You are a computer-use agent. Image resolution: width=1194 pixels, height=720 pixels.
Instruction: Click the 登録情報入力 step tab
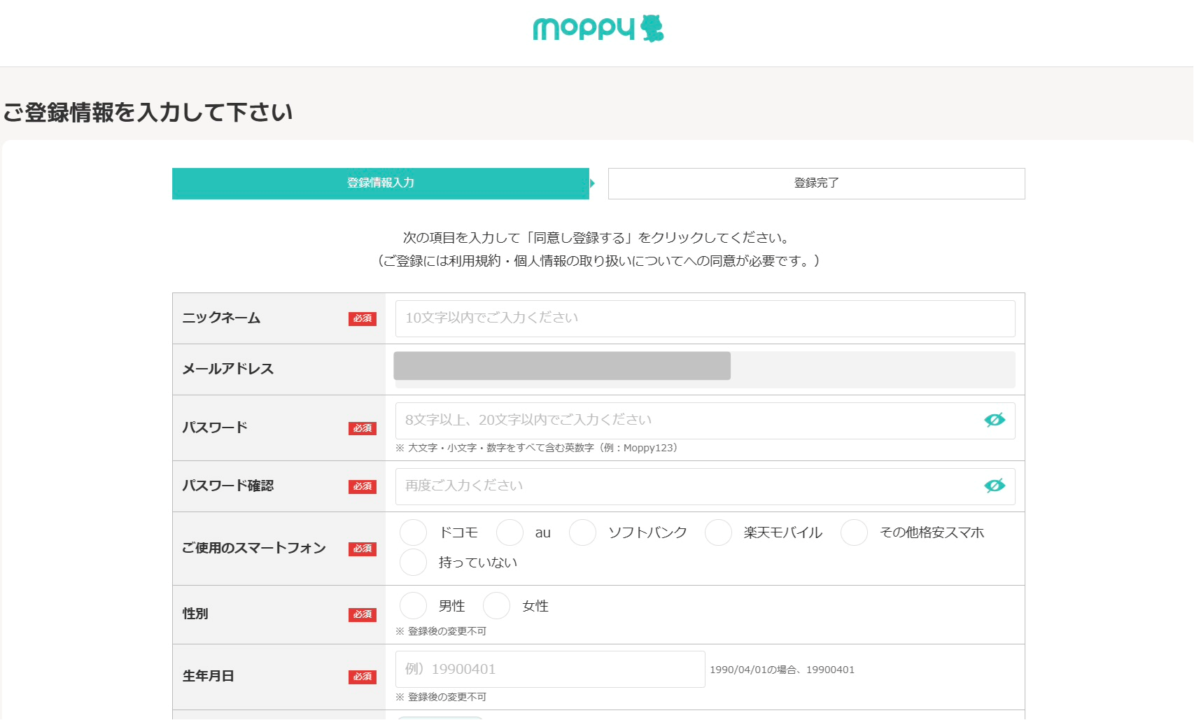(x=380, y=184)
